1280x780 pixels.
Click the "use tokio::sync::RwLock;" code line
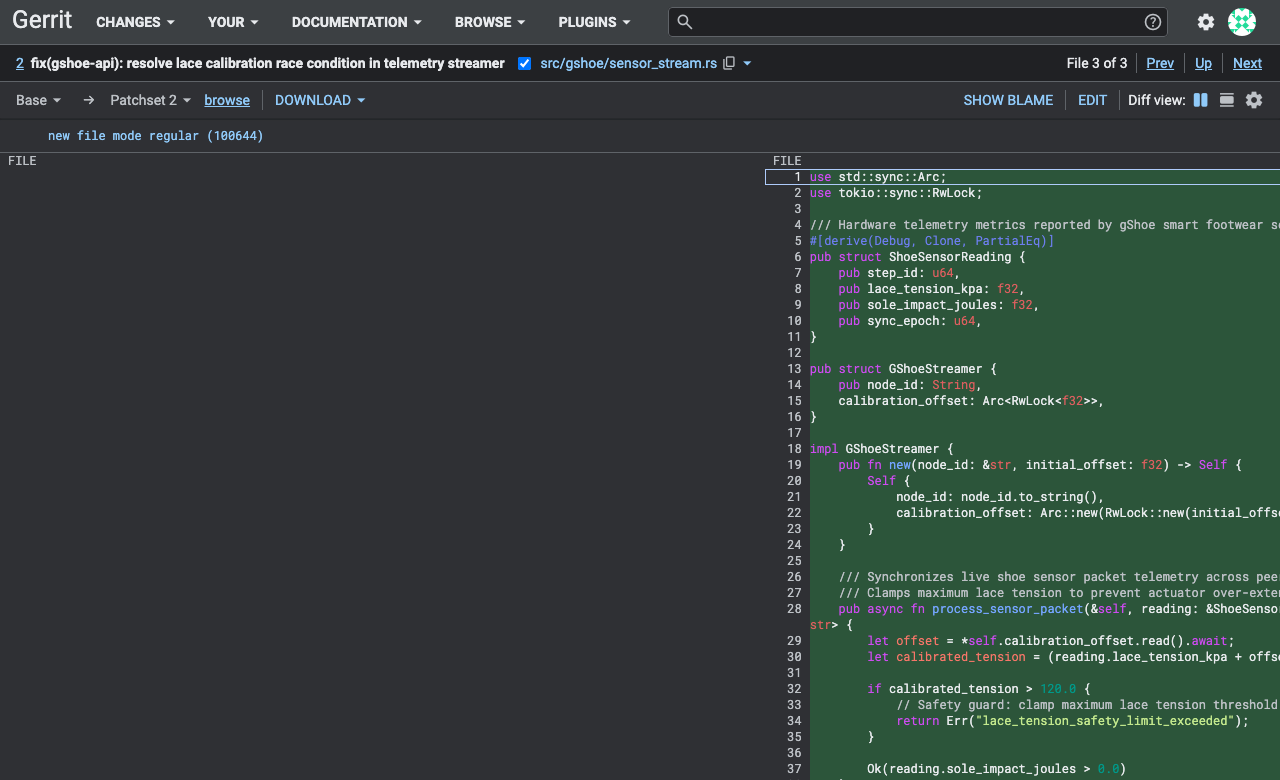[x=896, y=193]
